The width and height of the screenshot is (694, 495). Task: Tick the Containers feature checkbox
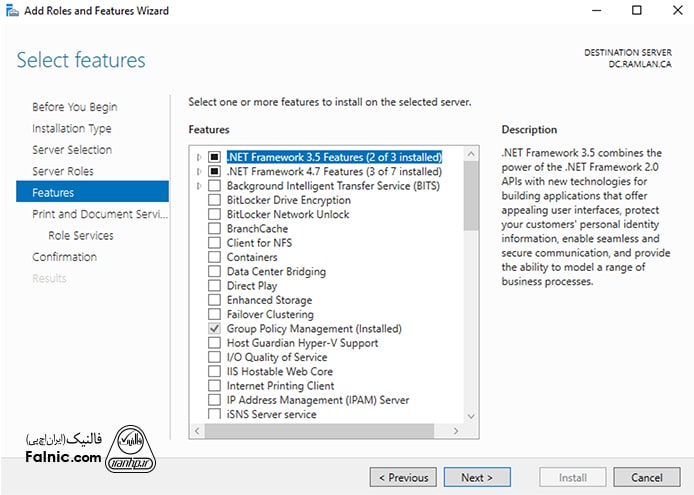pos(214,257)
